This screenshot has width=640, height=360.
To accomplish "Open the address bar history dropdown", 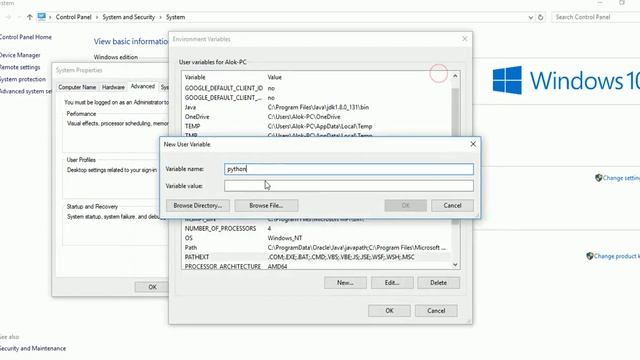I will (x=530, y=17).
